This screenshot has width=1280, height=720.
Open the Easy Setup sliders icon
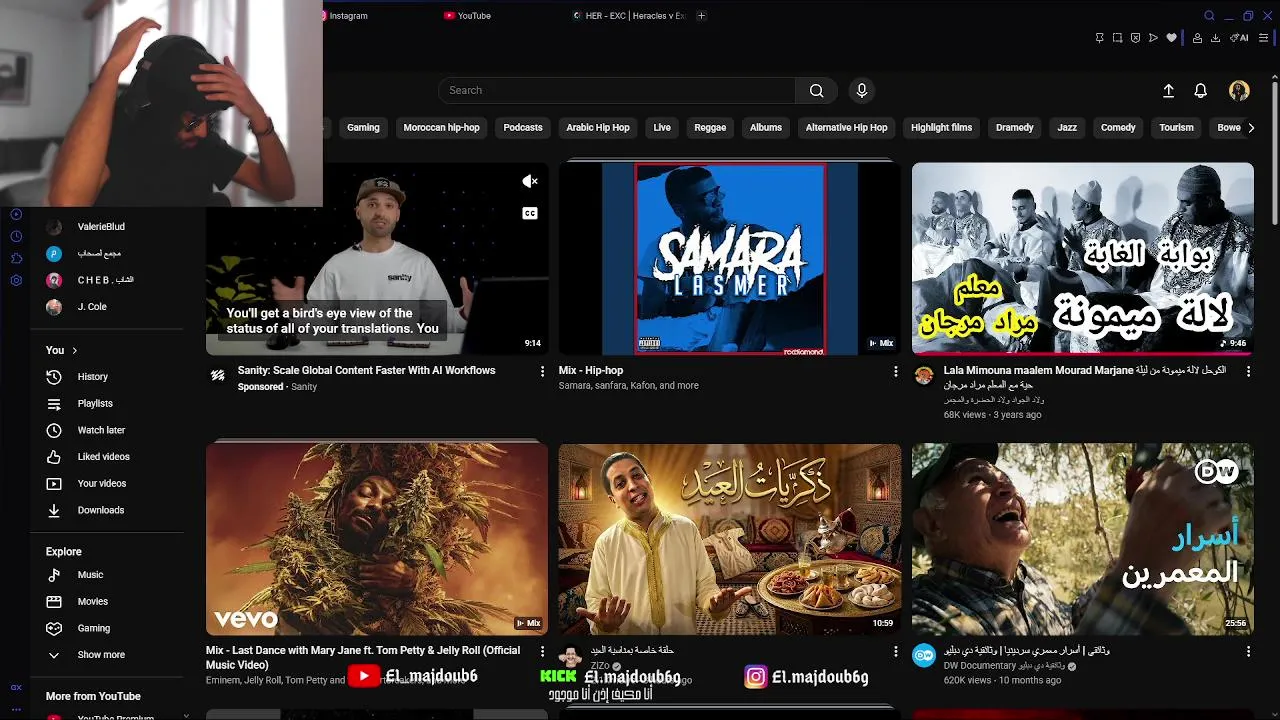[1263, 38]
